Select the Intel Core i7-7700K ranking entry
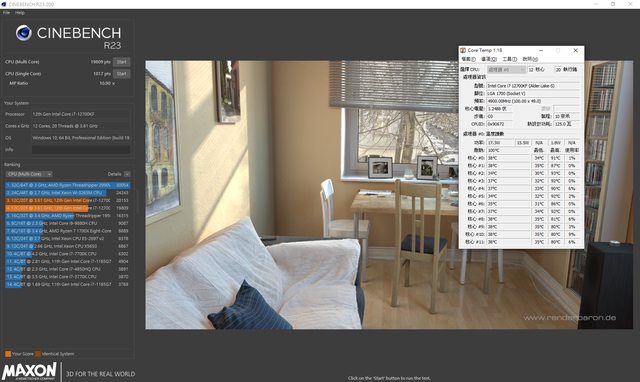Viewport: 640px width, 382px height. (x=67, y=254)
